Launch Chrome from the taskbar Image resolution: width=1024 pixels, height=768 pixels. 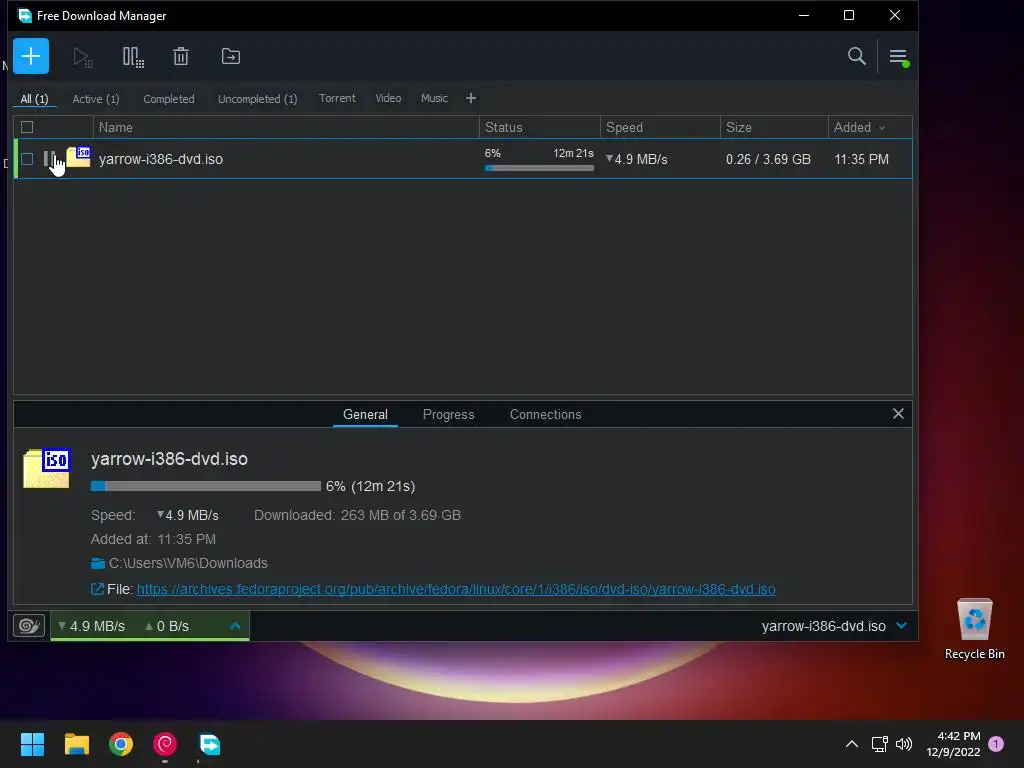coord(121,744)
